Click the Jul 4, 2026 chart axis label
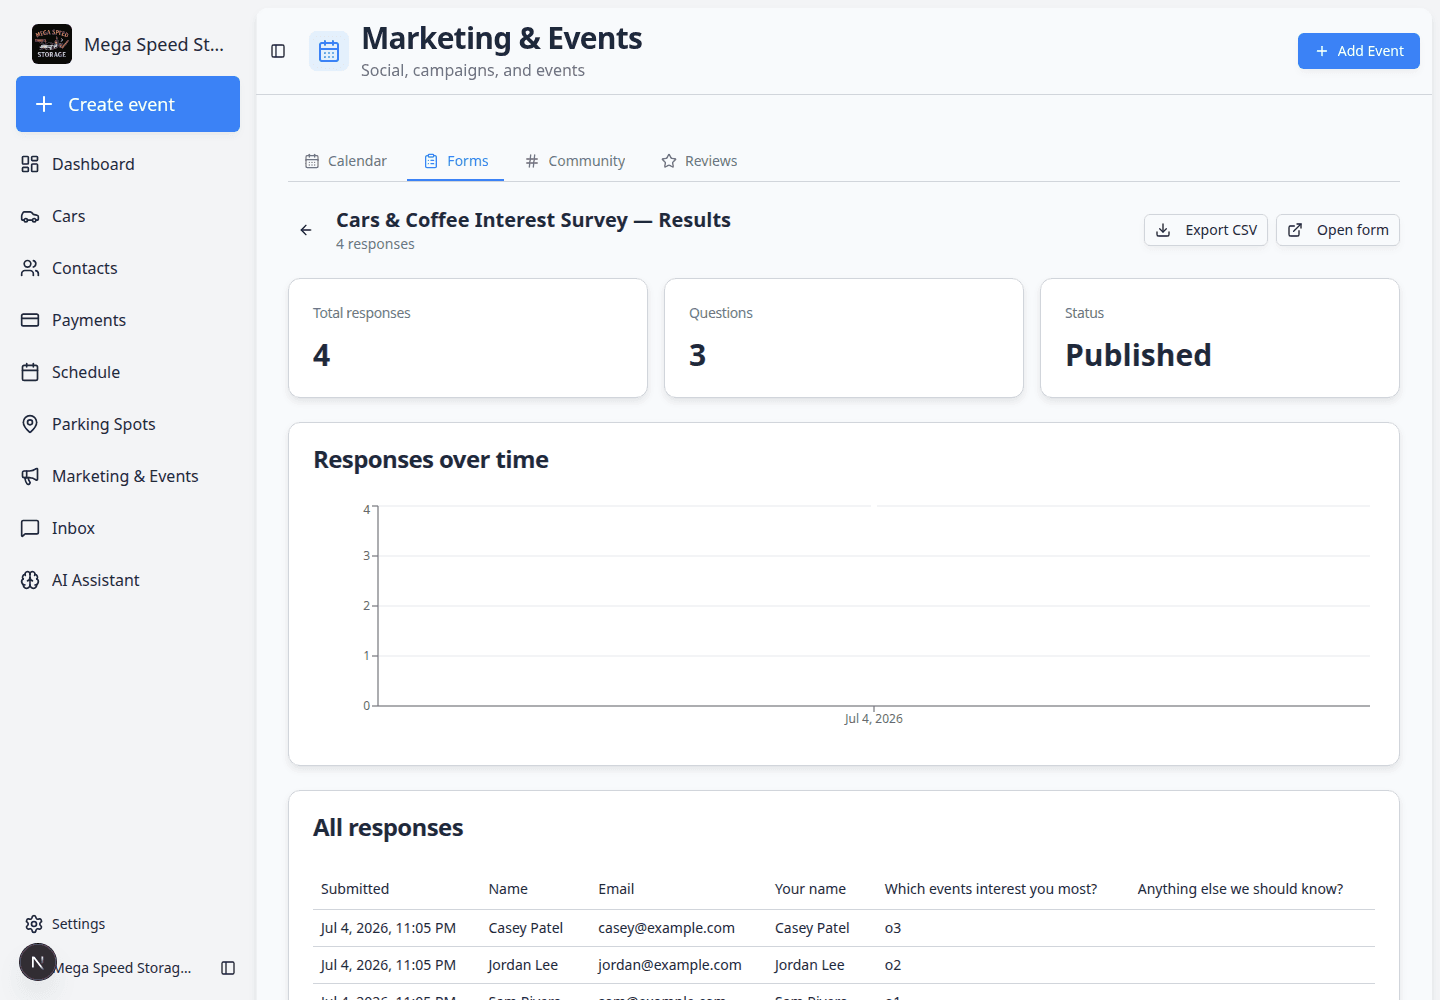This screenshot has height=1000, width=1440. pos(873,719)
